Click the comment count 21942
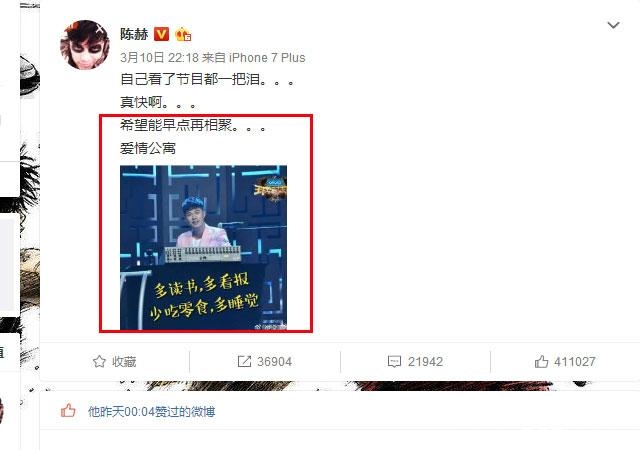The height and width of the screenshot is (450, 640). [x=425, y=362]
